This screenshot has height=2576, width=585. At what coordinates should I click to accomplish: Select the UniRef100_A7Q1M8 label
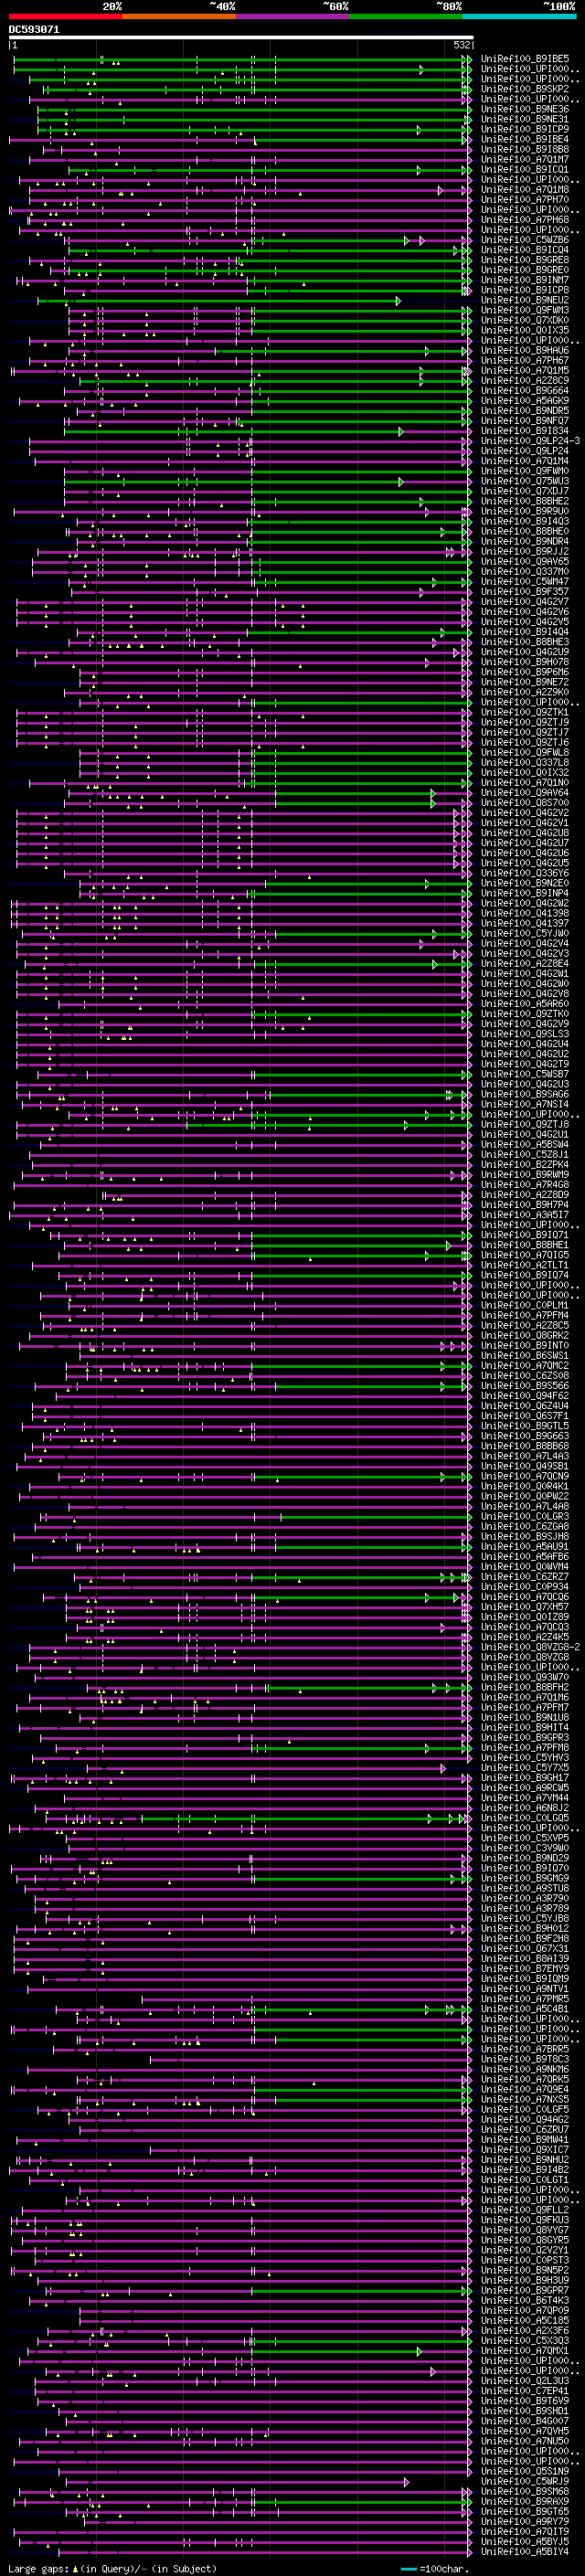[525, 190]
